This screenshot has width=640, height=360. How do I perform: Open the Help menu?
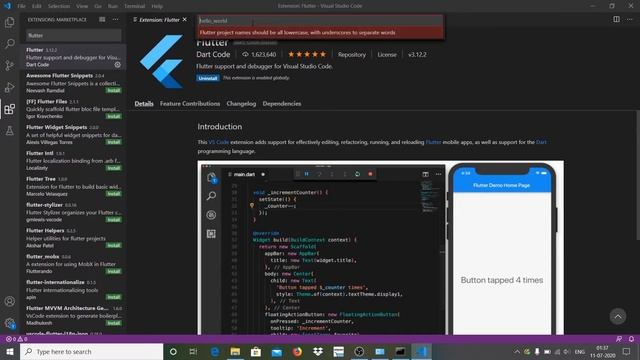pyautogui.click(x=157, y=6)
